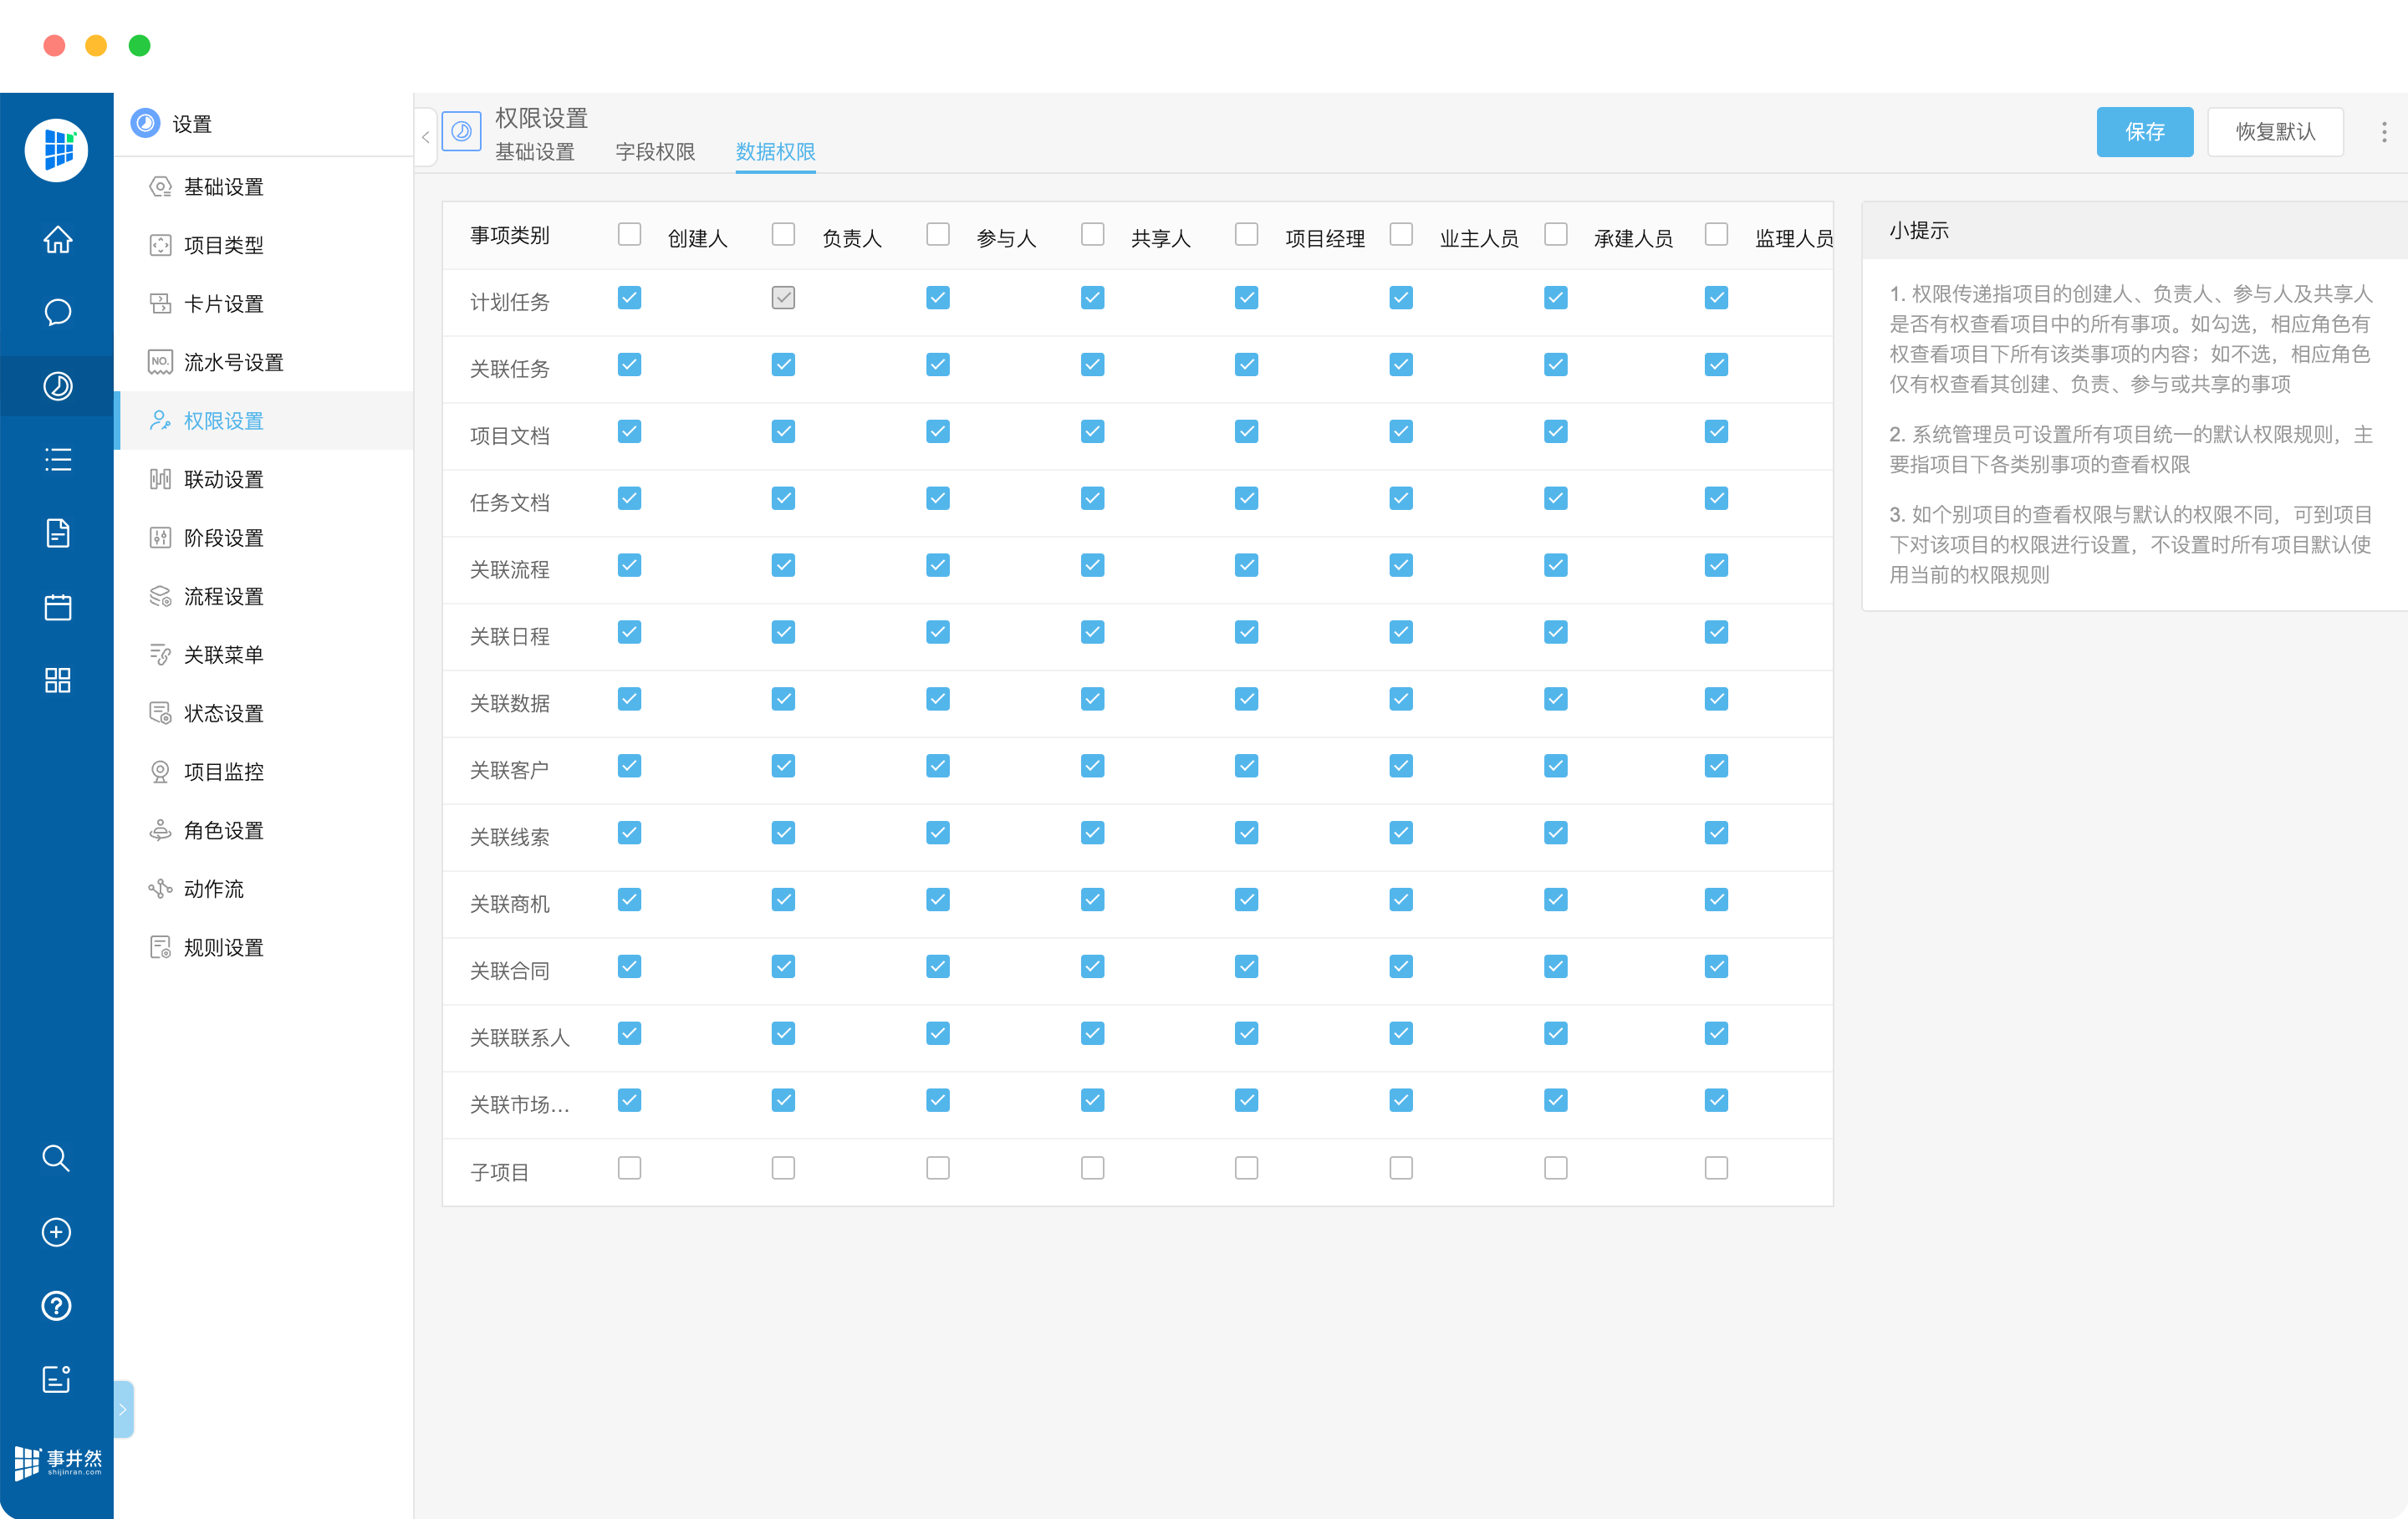Open the three-dot more options menu
Image resolution: width=2408 pixels, height=1519 pixels.
click(x=2384, y=132)
